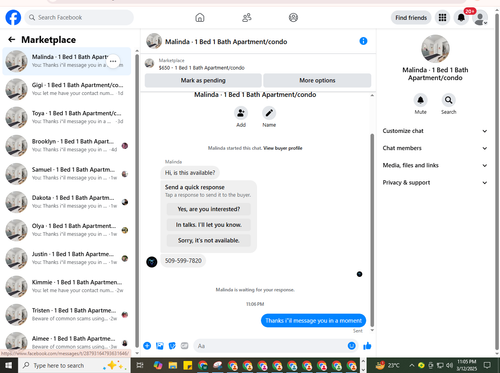
Task: Open the Kimmie conversation
Action: click(67, 286)
